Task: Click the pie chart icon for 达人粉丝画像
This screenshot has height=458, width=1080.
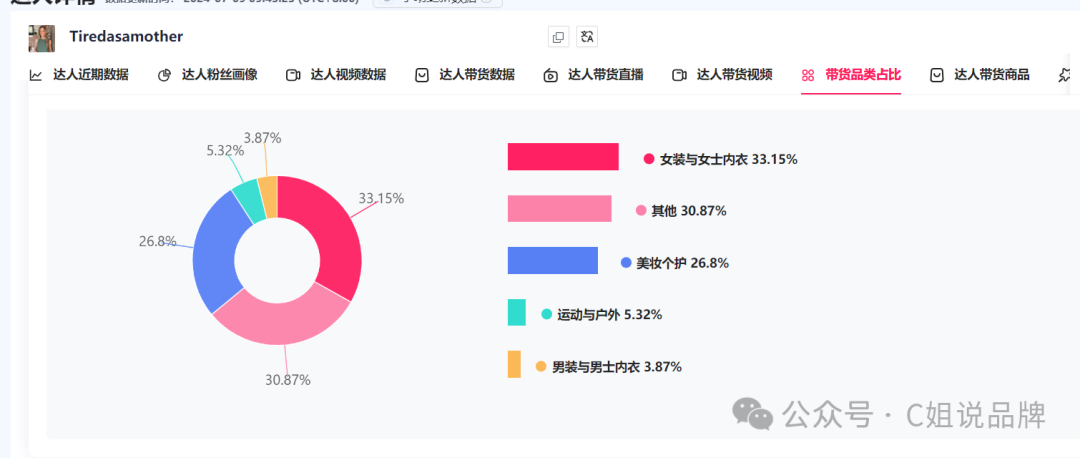Action: [x=164, y=75]
